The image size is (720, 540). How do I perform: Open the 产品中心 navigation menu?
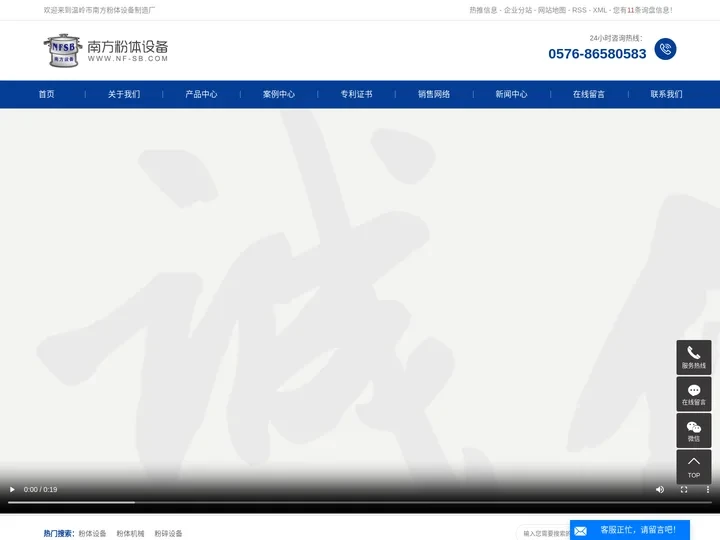[201, 94]
